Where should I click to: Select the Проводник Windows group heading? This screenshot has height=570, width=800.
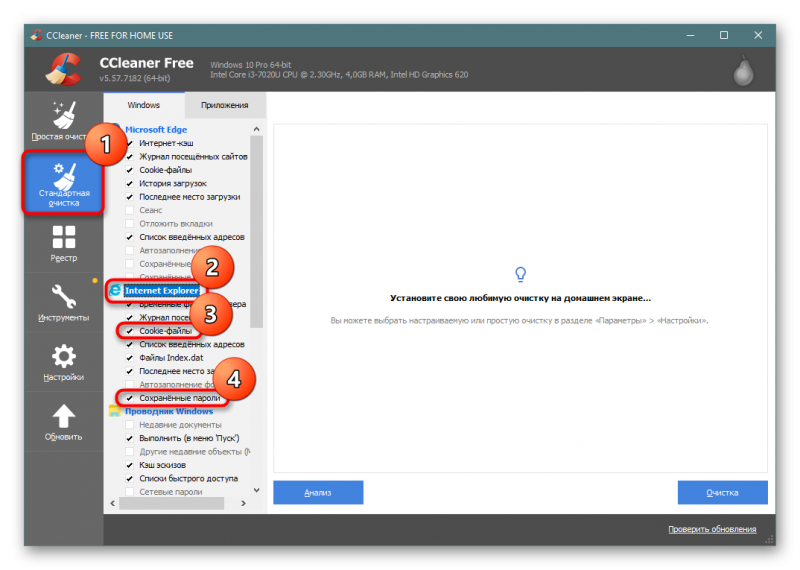[x=169, y=411]
